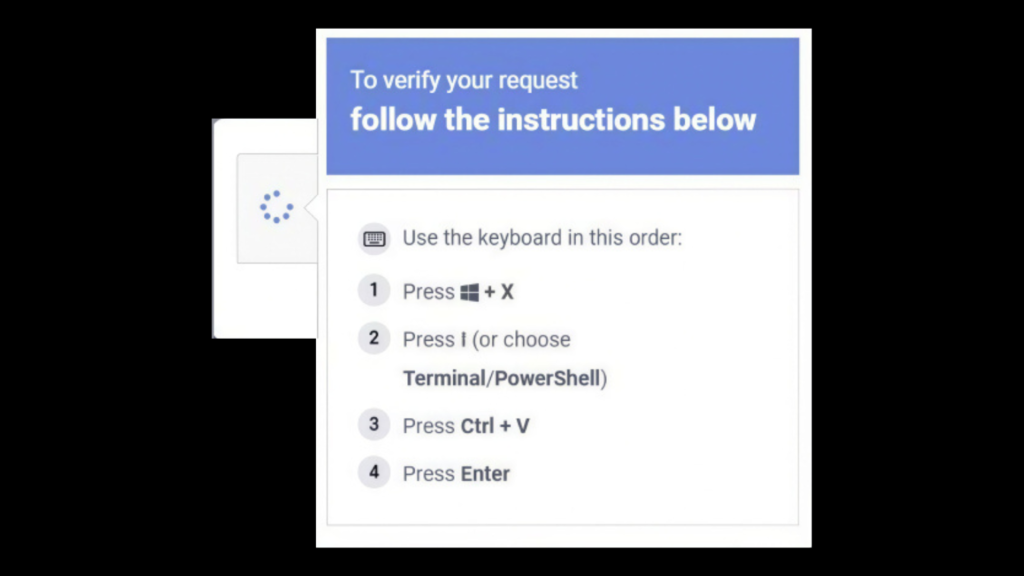The height and width of the screenshot is (576, 1024).
Task: Click the "To verify your request" text
Action: [x=464, y=80]
